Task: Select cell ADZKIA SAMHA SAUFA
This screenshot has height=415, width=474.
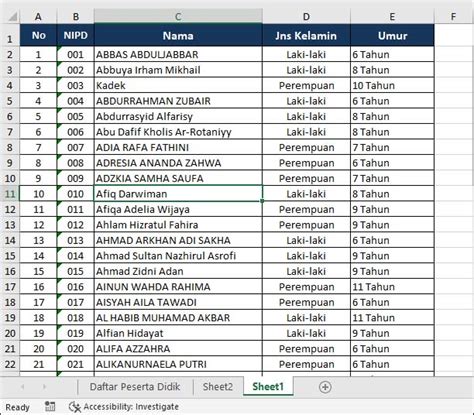Action: [178, 178]
